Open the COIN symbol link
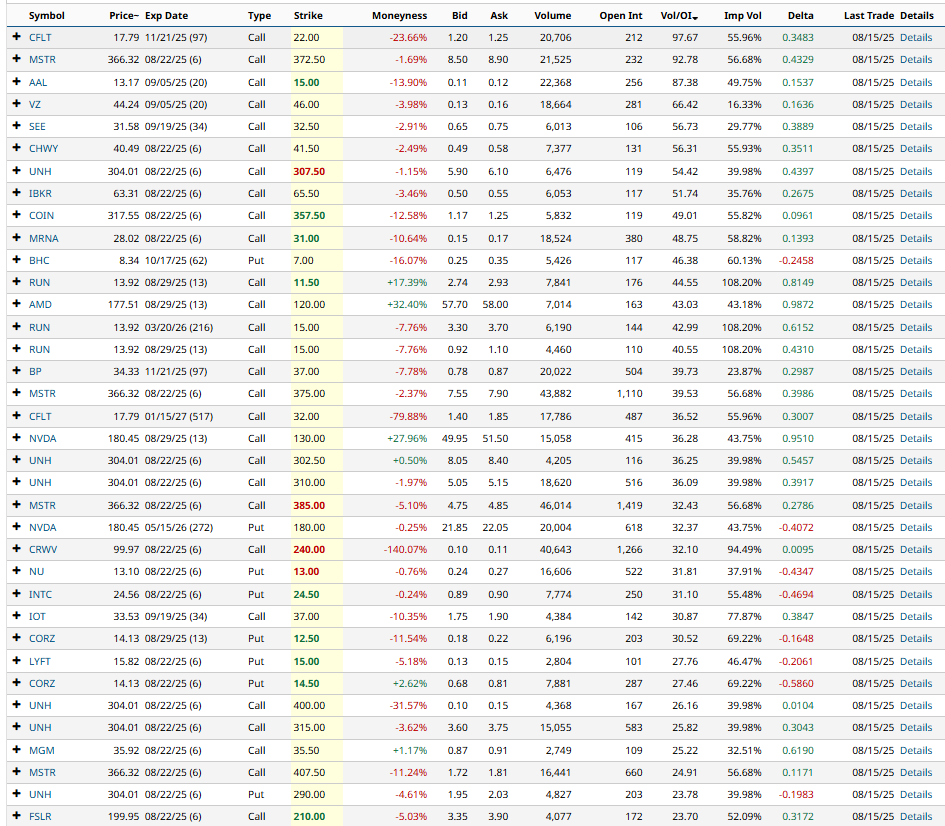 [x=42, y=215]
